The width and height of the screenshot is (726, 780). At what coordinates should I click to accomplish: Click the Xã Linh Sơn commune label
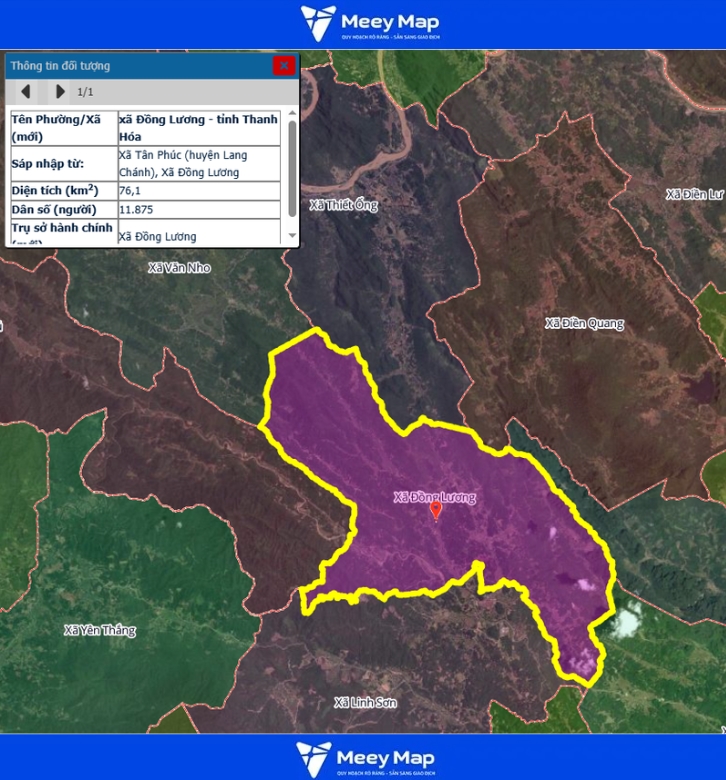(365, 702)
